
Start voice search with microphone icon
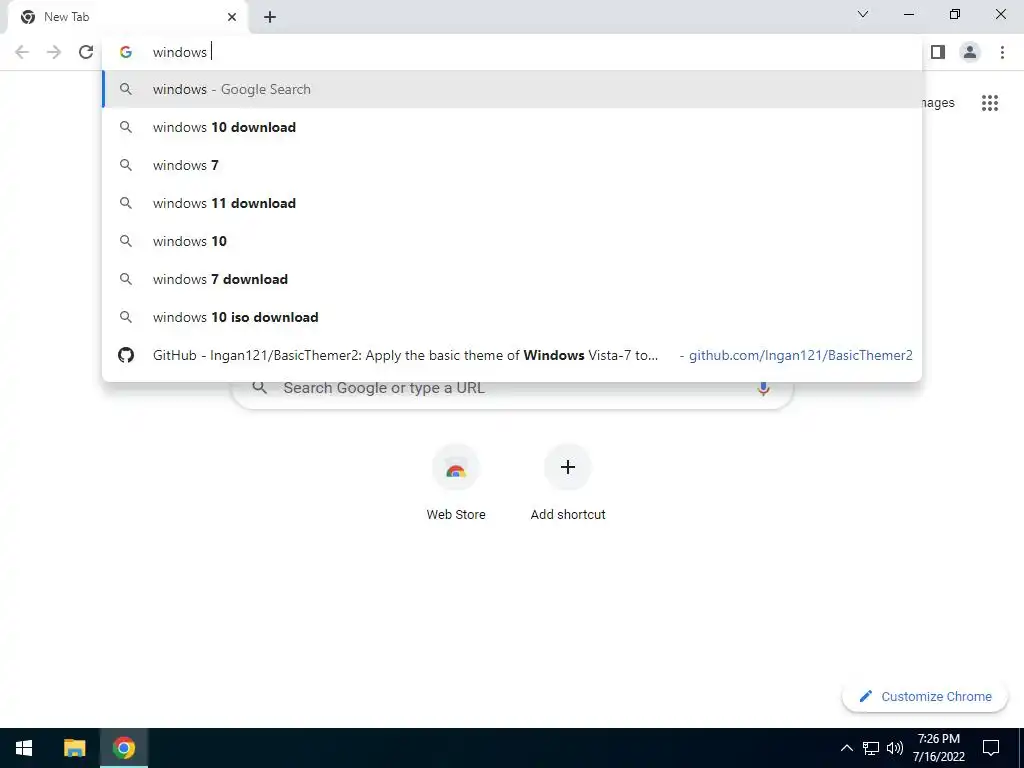click(x=763, y=389)
